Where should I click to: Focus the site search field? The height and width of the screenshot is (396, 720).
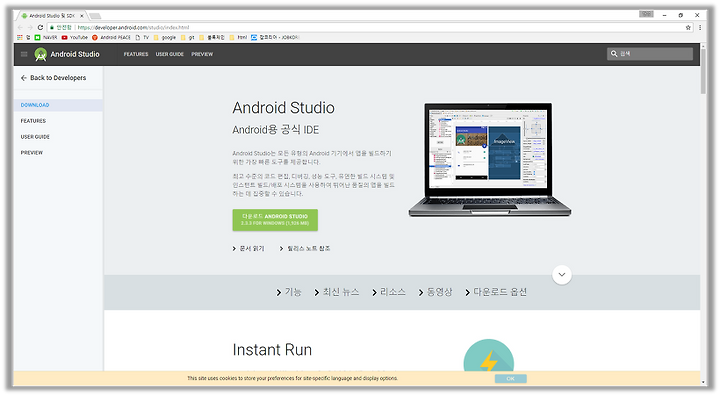[650, 54]
